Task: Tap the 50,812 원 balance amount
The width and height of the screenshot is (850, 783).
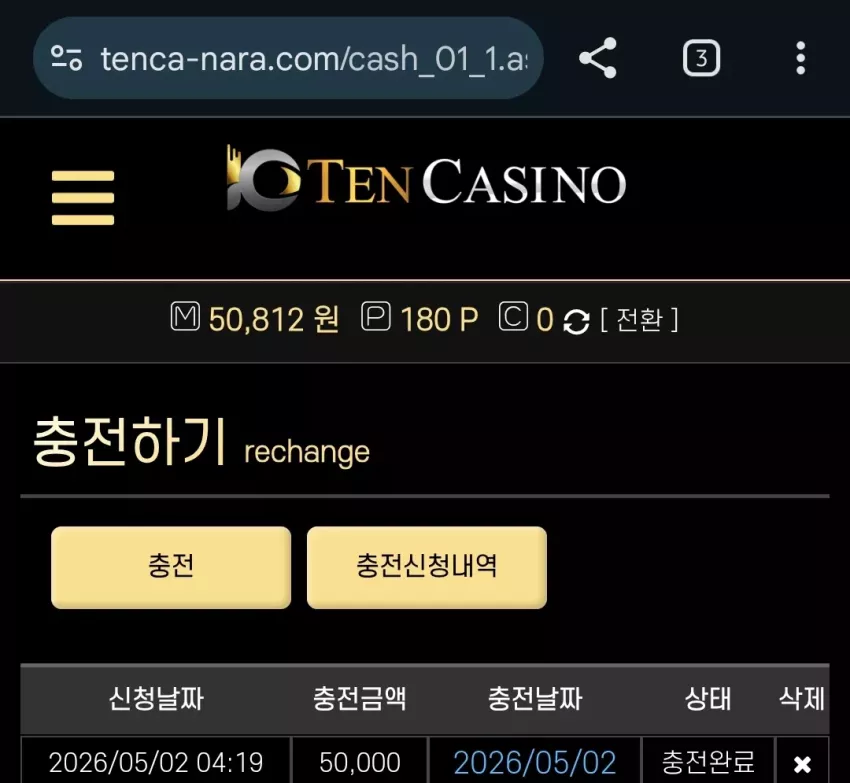Action: (x=274, y=319)
